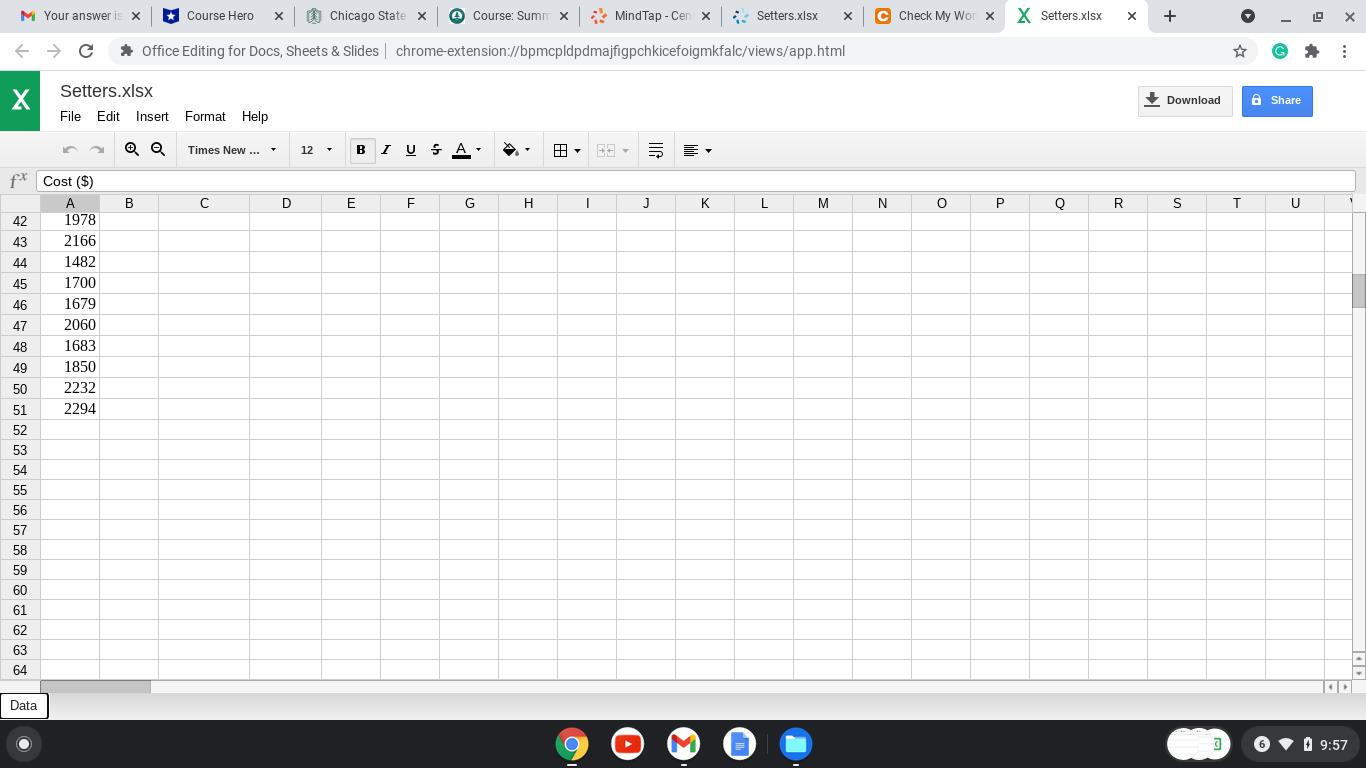Click the green Sheets app logo
Image resolution: width=1366 pixels, height=768 pixels.
tap(20, 101)
